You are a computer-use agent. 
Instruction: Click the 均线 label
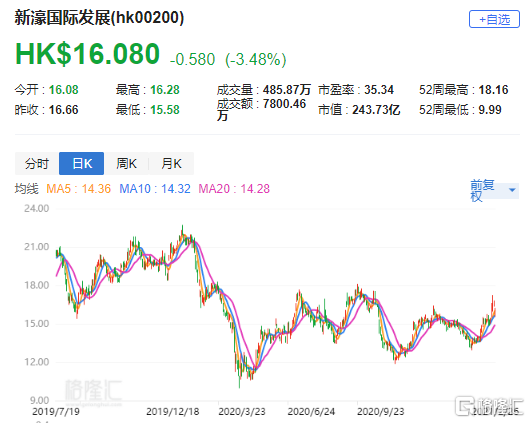pyautogui.click(x=27, y=189)
